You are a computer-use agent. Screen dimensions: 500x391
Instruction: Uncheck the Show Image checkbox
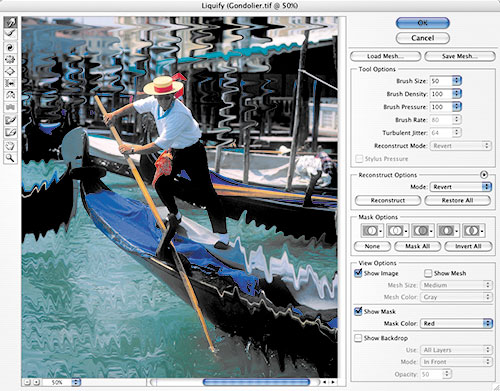[x=358, y=273]
